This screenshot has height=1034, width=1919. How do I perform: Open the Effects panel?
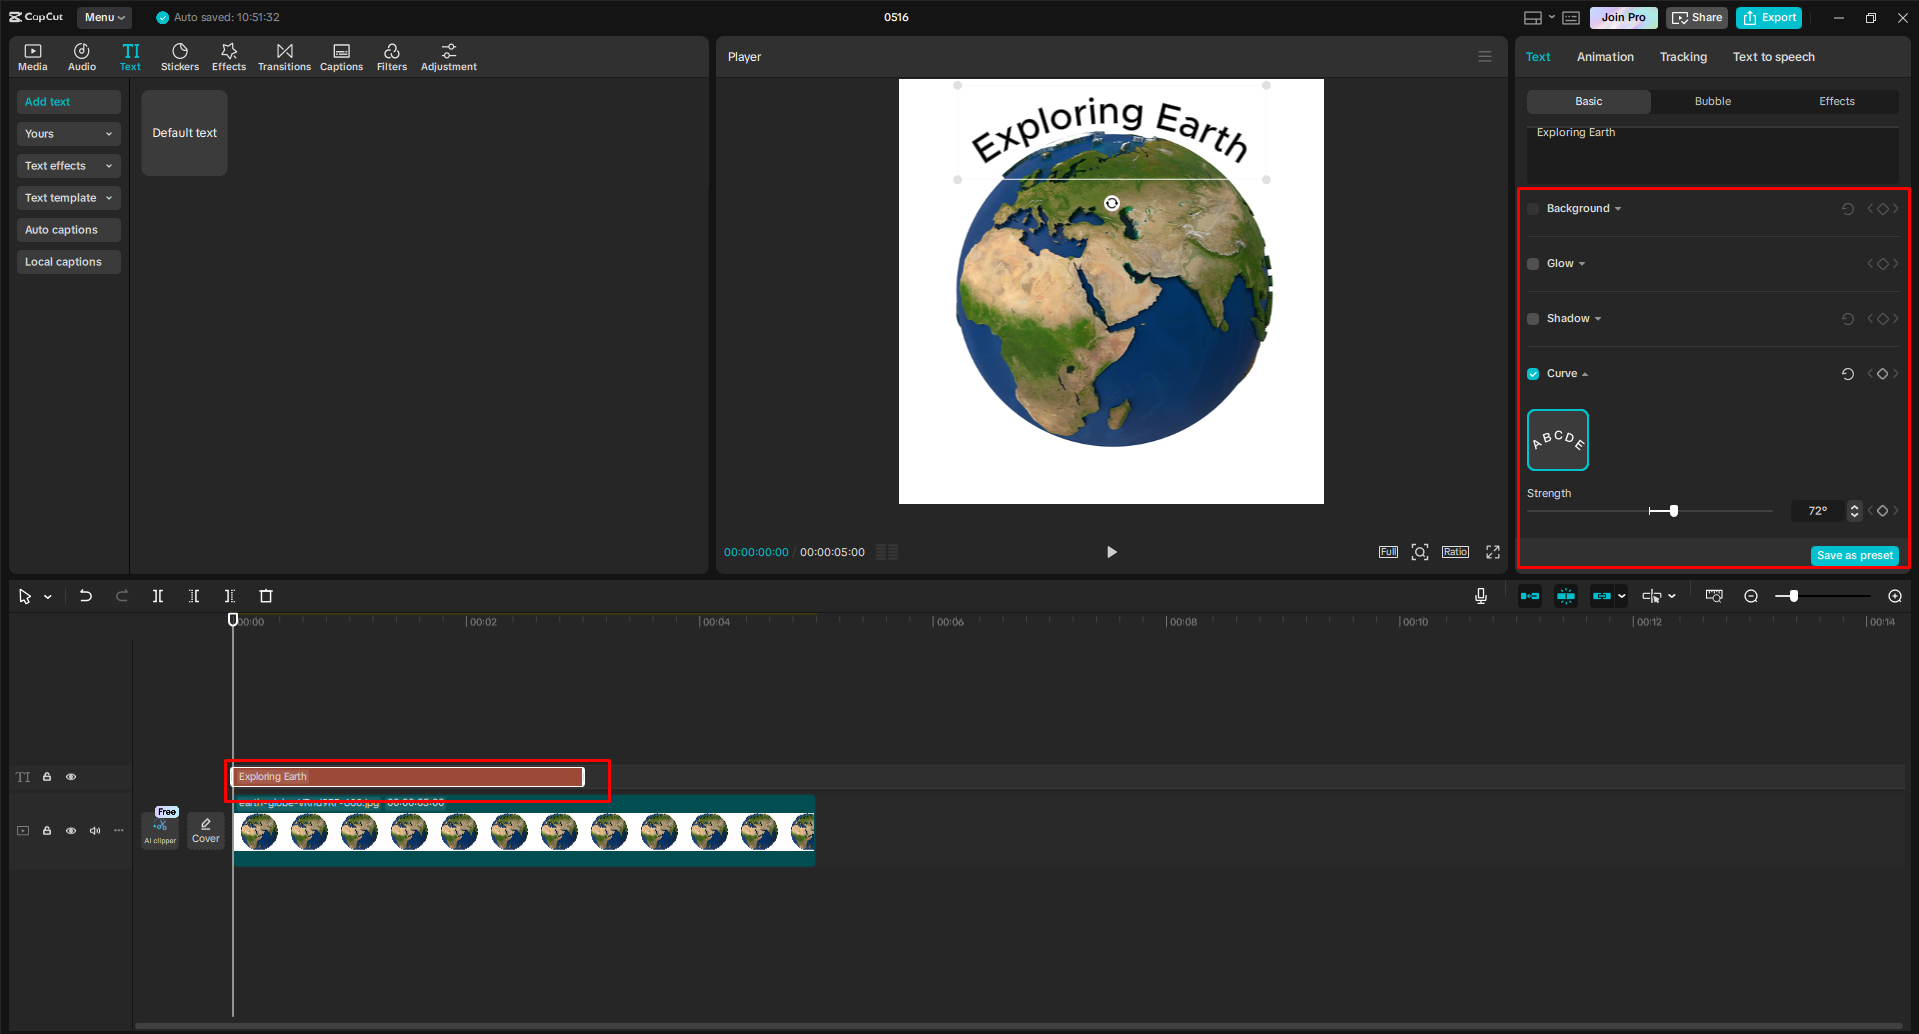228,56
